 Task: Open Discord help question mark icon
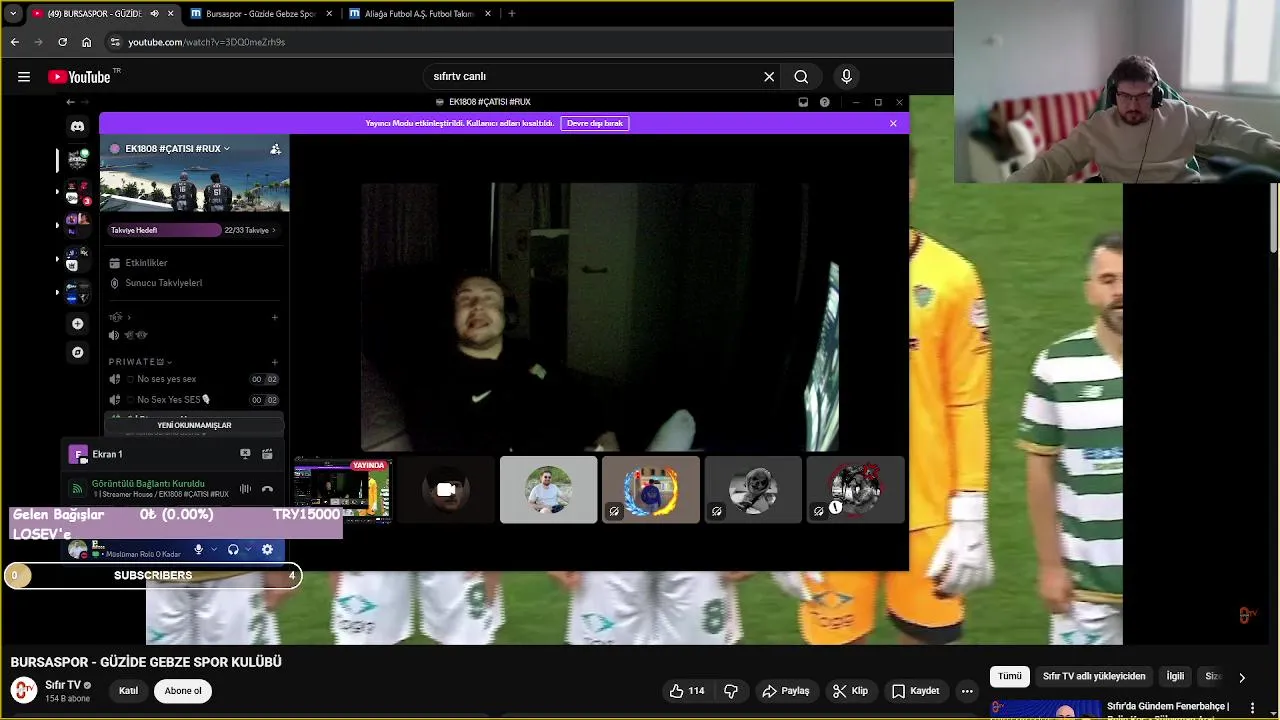pos(824,102)
